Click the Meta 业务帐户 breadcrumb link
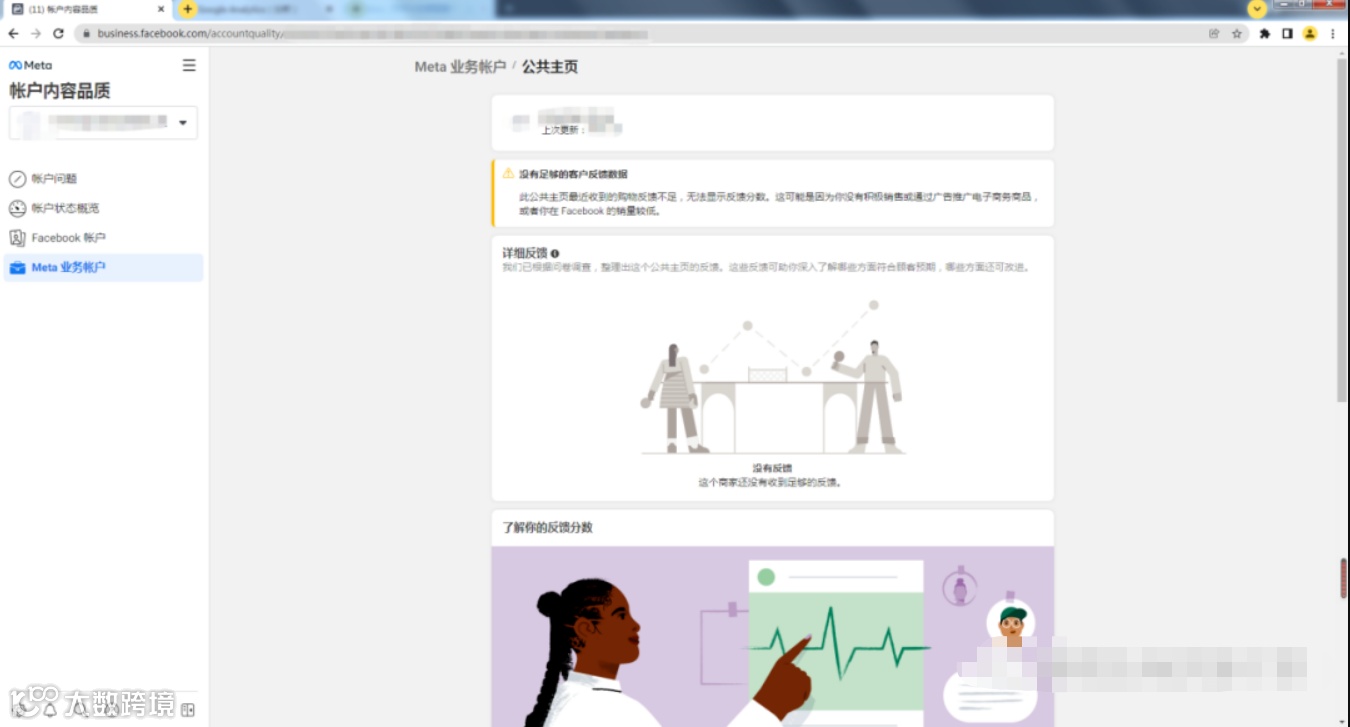1350x727 pixels. [x=460, y=67]
